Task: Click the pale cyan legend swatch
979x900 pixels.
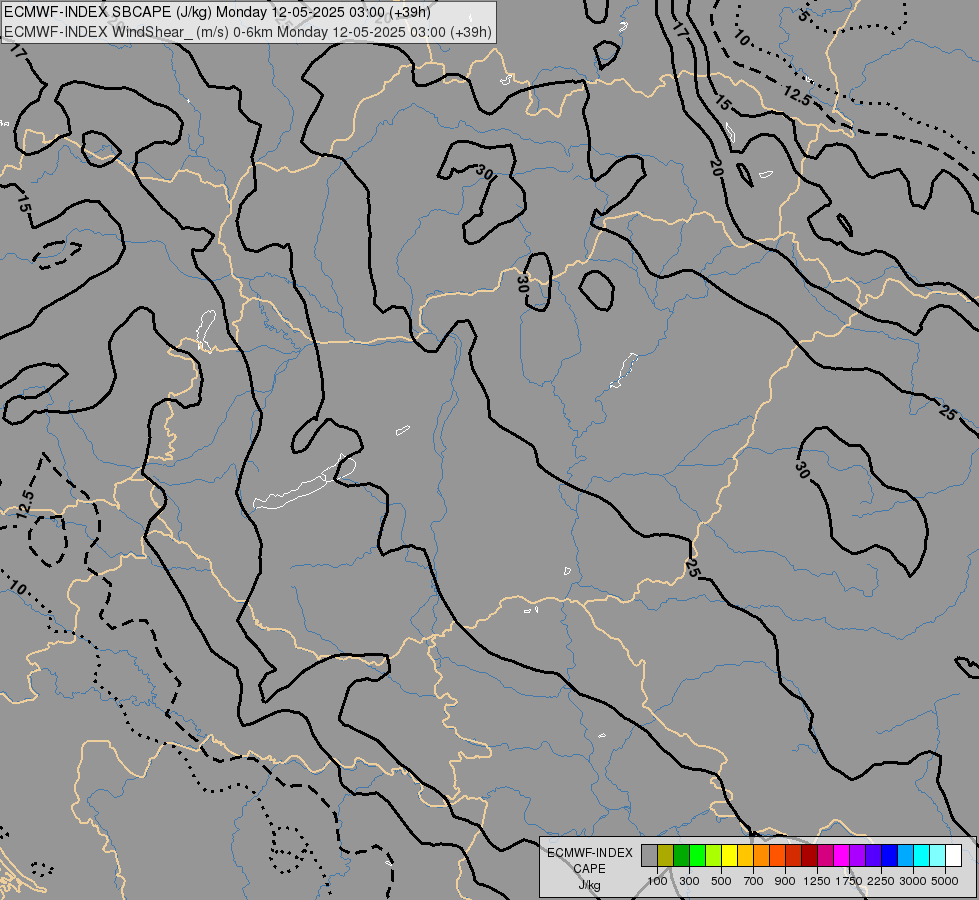Action: (938, 855)
